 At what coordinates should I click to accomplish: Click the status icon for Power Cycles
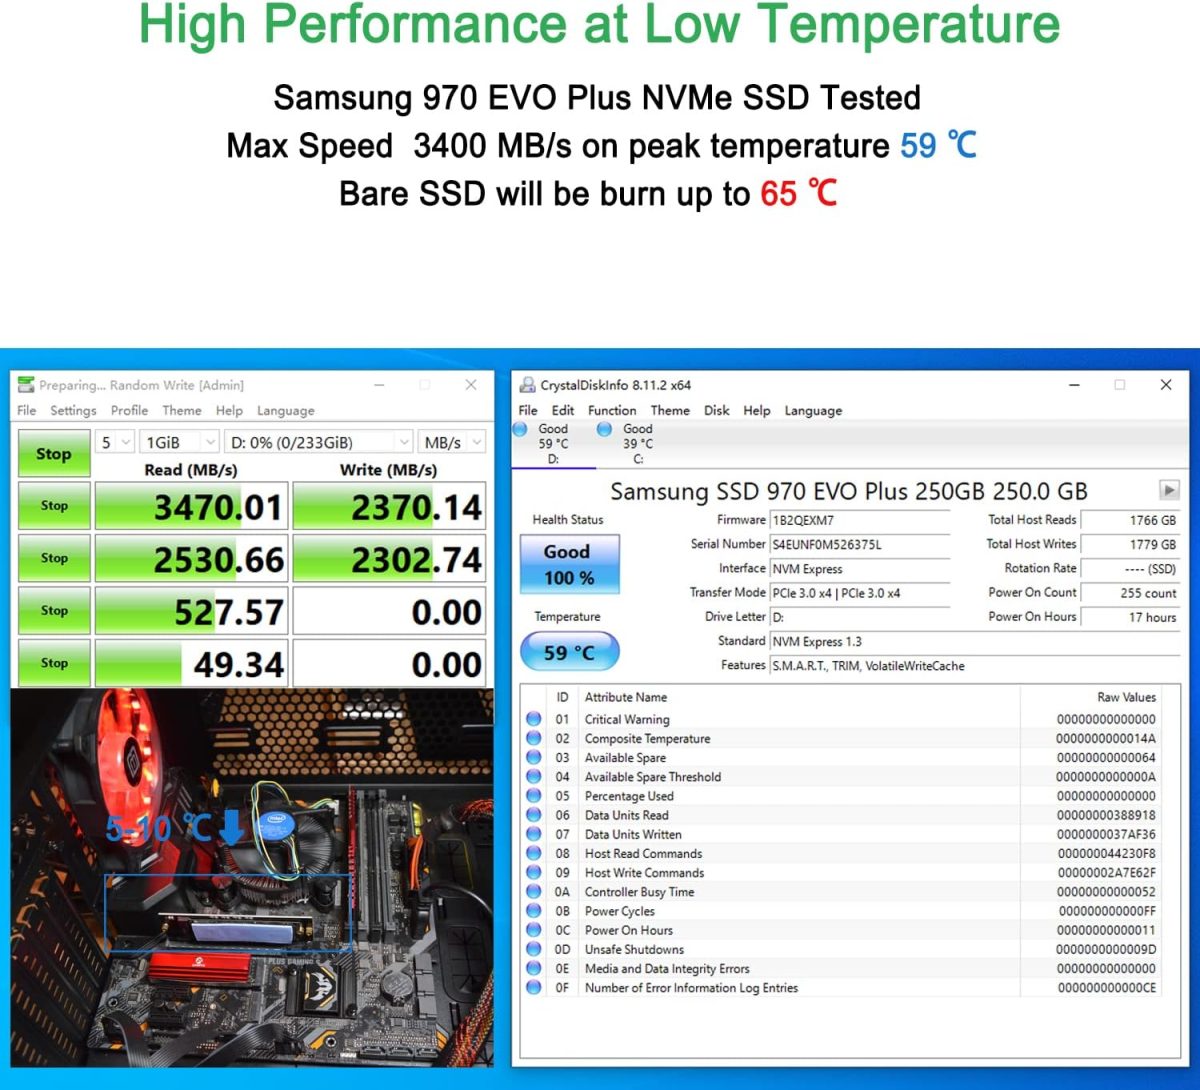point(534,911)
